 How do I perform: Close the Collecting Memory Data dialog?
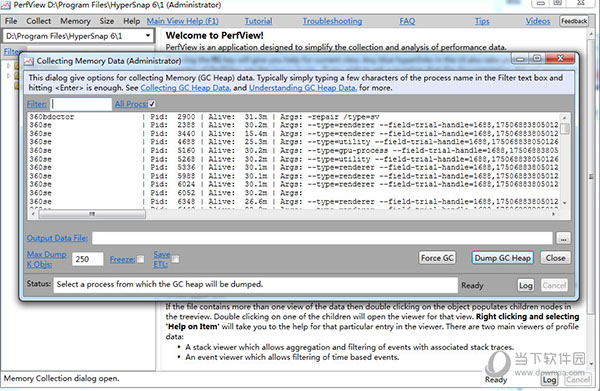[x=560, y=59]
